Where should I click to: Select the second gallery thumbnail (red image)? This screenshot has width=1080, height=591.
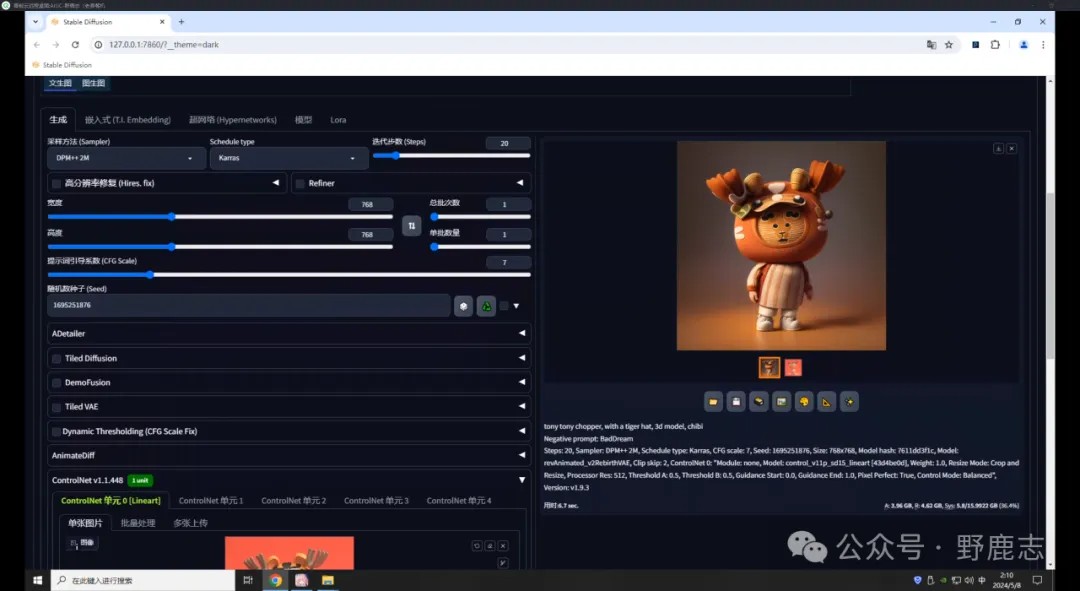tap(793, 368)
